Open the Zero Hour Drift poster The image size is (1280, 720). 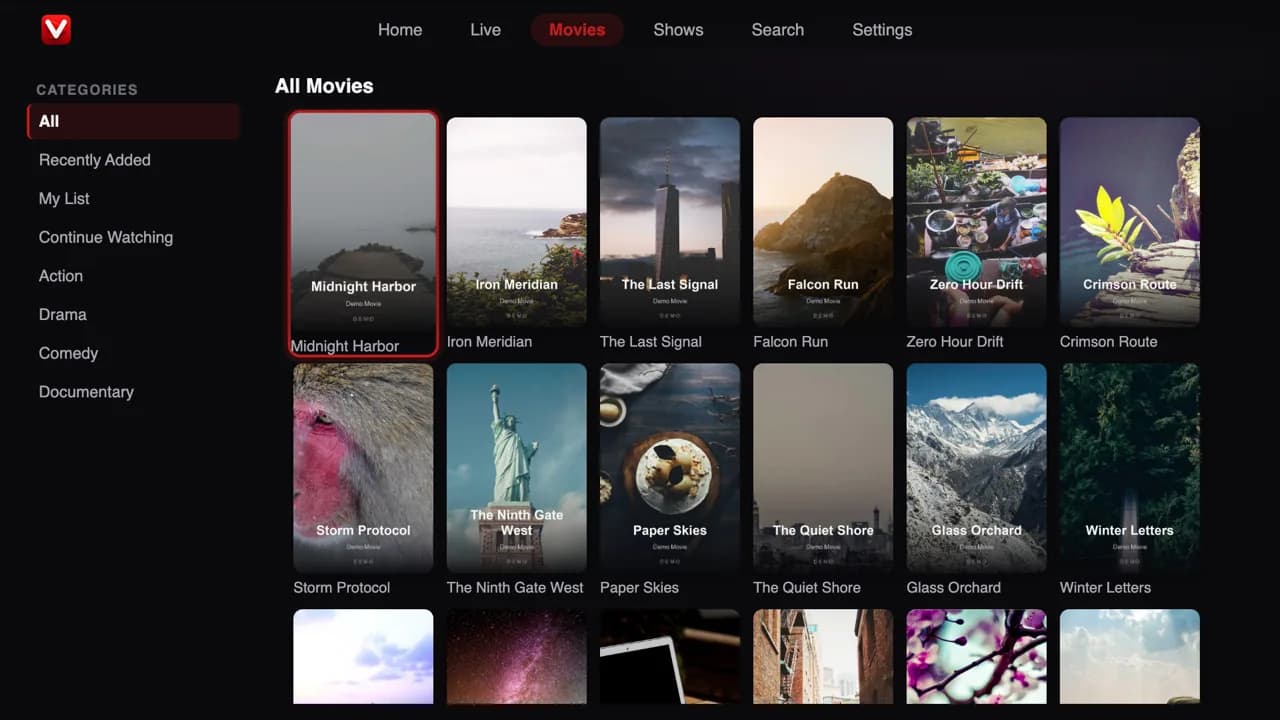[976, 222]
